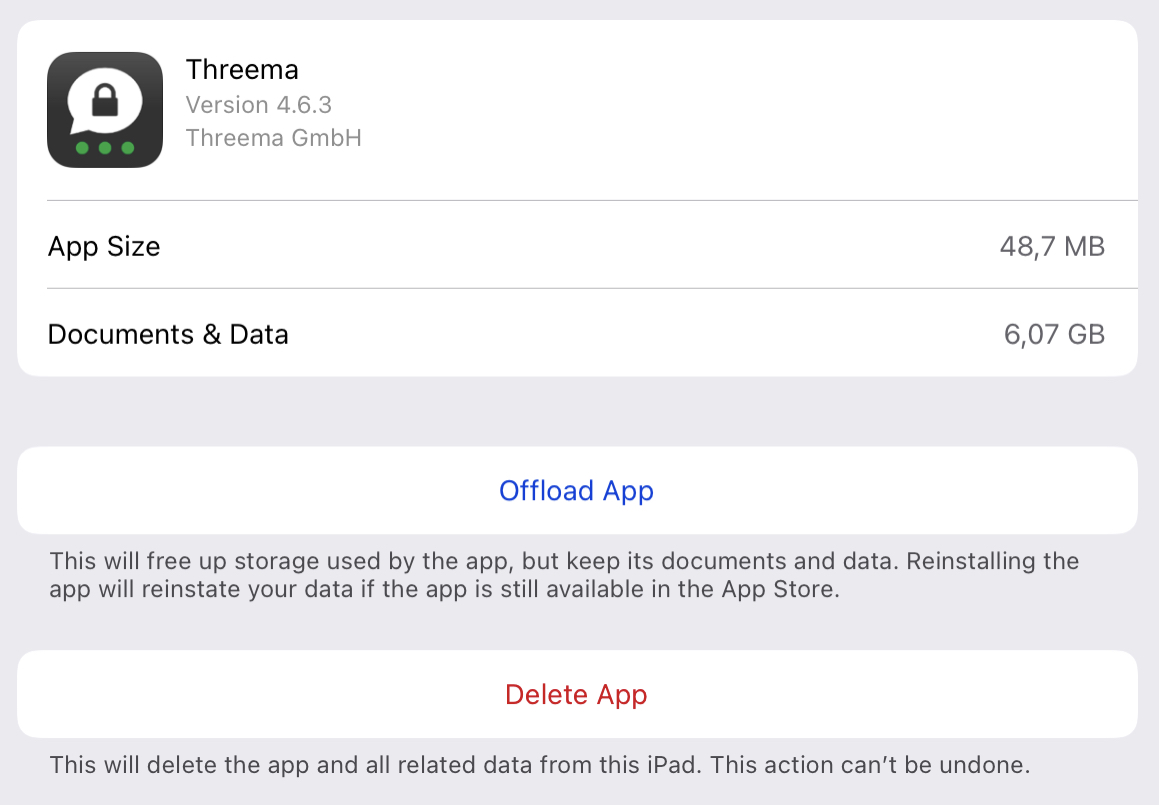Click the left green dot on Threema icon
Viewport: 1159px width, 805px height.
[83, 148]
